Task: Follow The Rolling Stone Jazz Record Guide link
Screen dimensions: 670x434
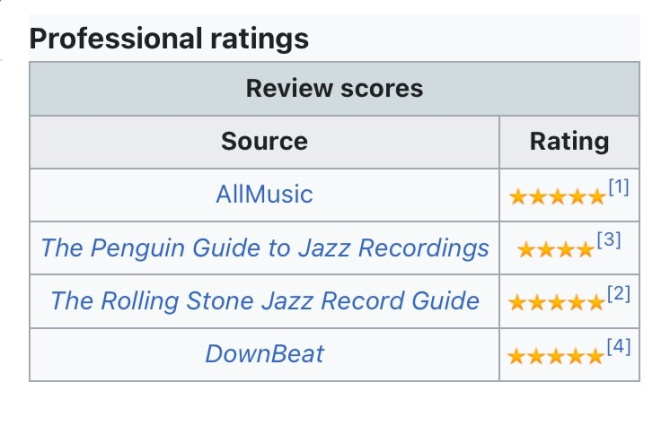Action: (264, 301)
